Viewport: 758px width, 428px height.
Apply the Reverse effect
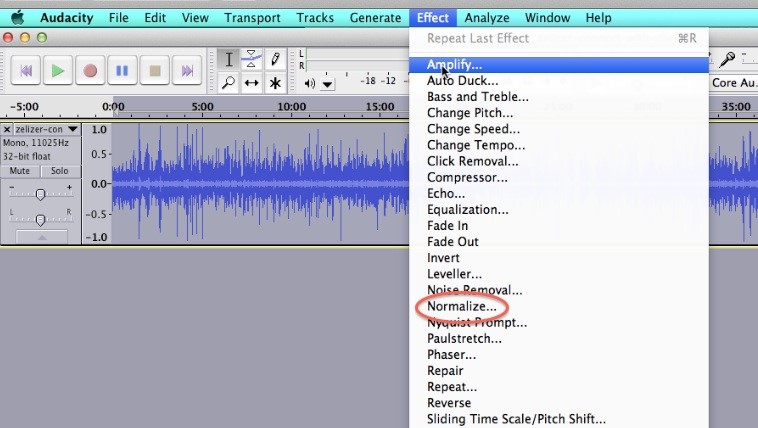[559, 403]
